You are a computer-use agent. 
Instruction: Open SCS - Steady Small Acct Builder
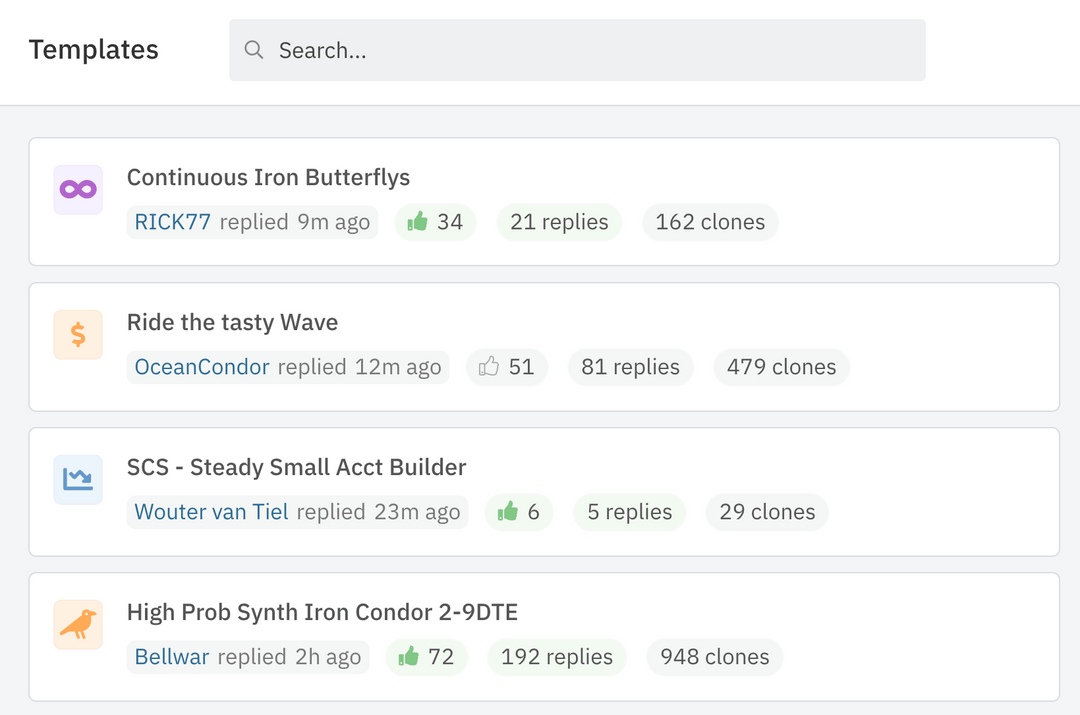click(x=296, y=468)
